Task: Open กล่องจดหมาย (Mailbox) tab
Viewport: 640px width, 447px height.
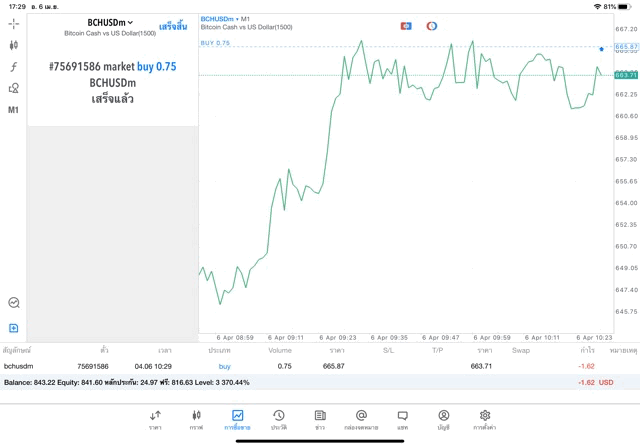Action: [x=361, y=420]
